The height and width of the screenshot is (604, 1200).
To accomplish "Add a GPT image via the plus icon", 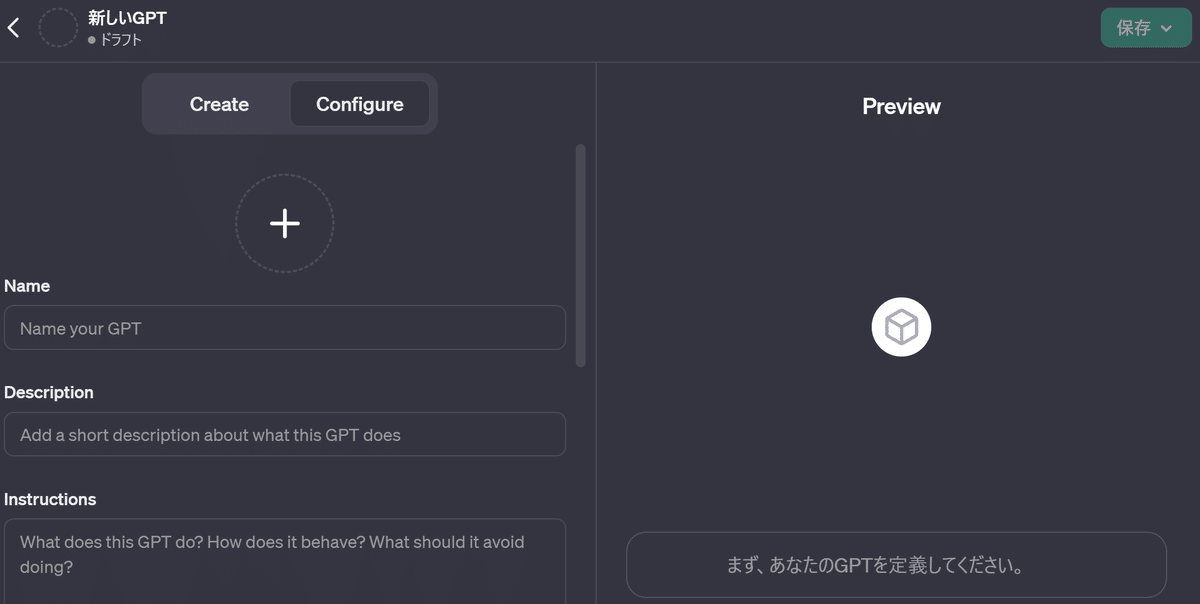I will pyautogui.click(x=285, y=223).
